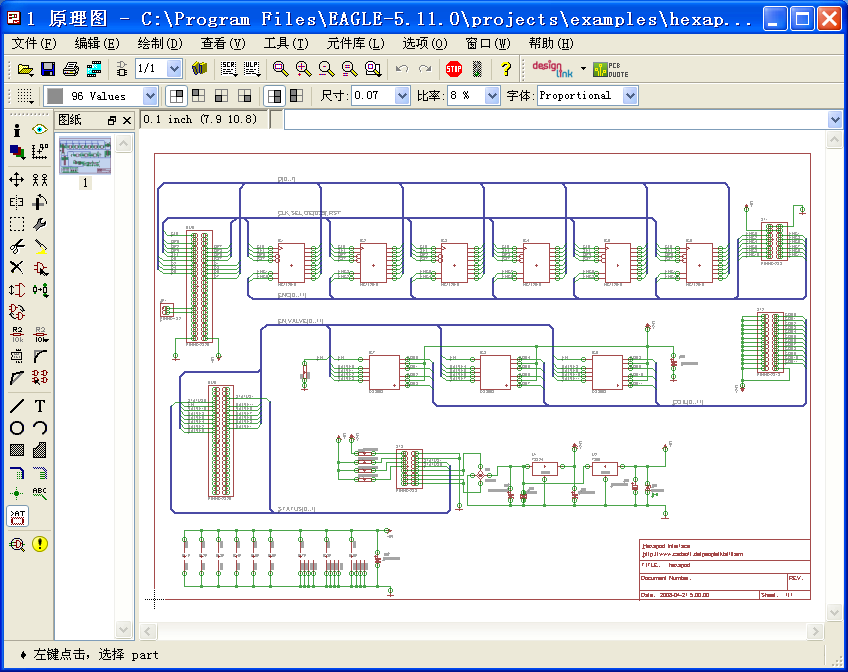Open the 字体 Proportional font dropdown

pos(630,96)
